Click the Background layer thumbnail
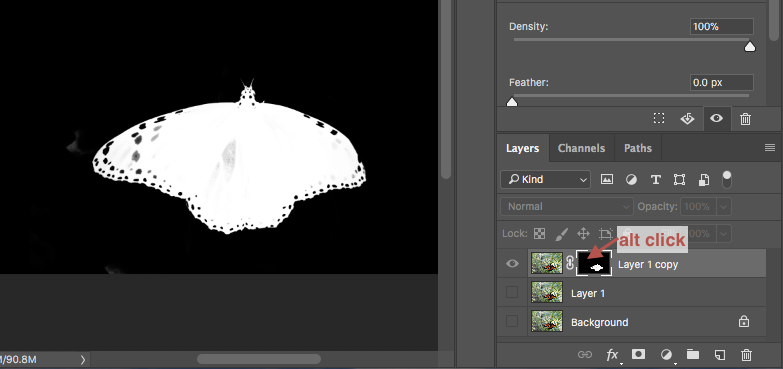This screenshot has height=369, width=783. pos(547,322)
